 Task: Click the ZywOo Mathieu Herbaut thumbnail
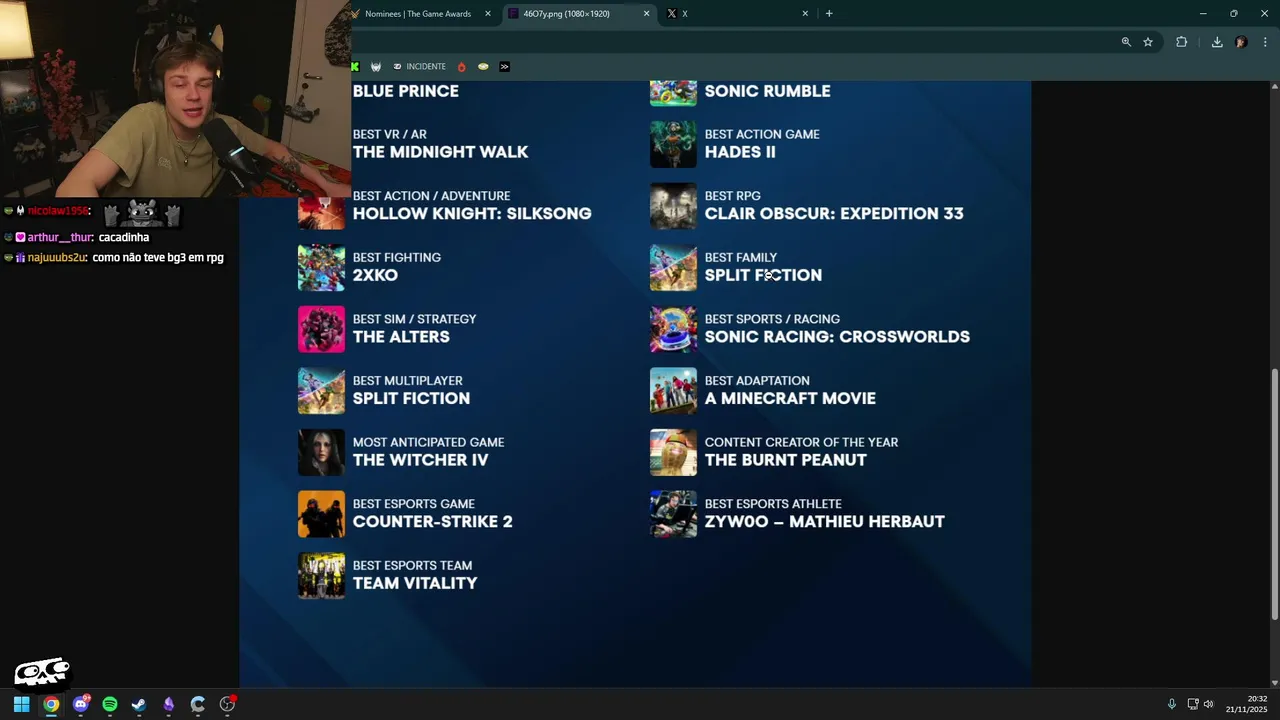click(673, 514)
